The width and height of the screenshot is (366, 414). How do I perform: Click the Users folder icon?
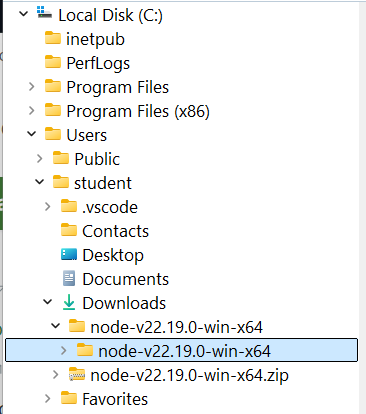click(53, 134)
